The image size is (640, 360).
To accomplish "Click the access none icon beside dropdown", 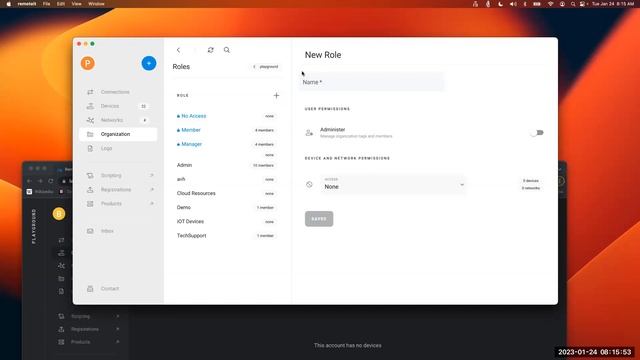I will (309, 184).
